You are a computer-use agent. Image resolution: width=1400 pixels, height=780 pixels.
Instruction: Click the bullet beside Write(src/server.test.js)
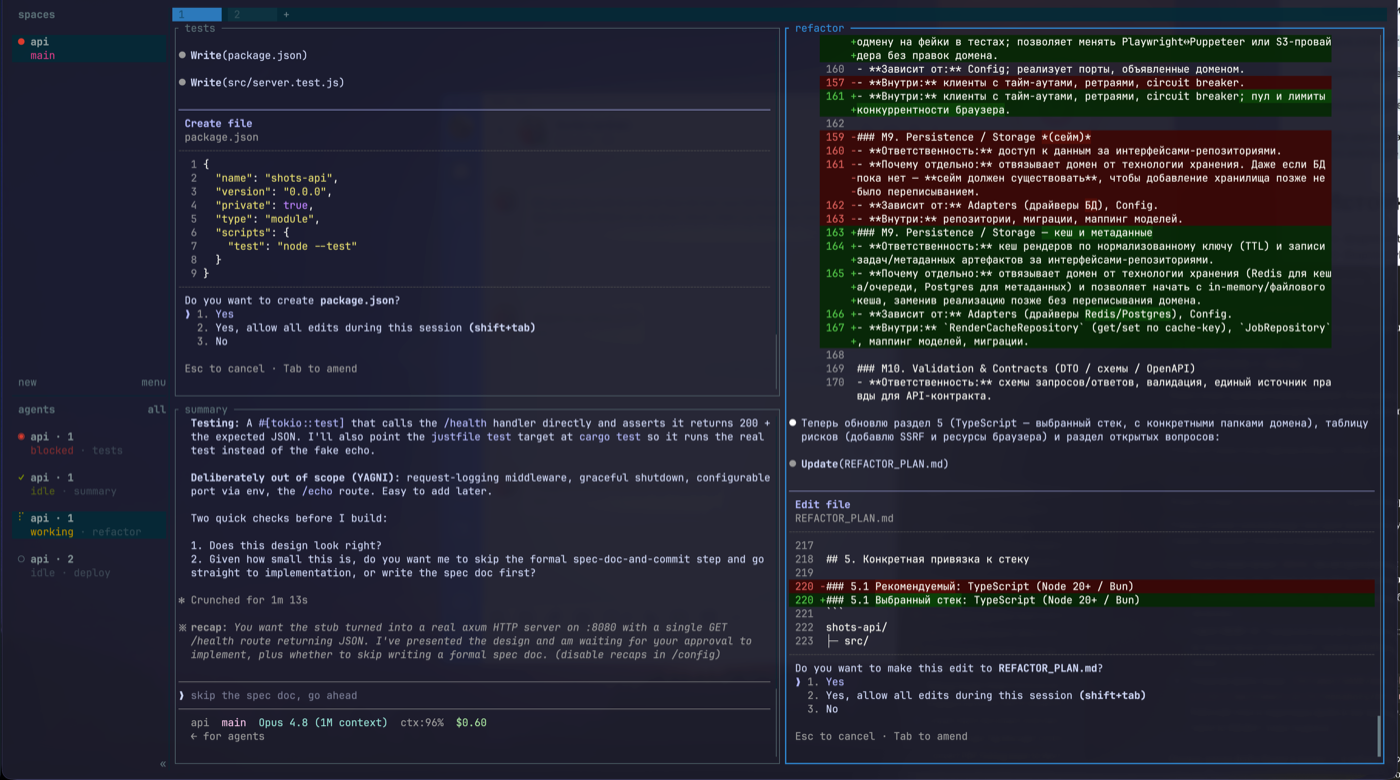point(182,83)
